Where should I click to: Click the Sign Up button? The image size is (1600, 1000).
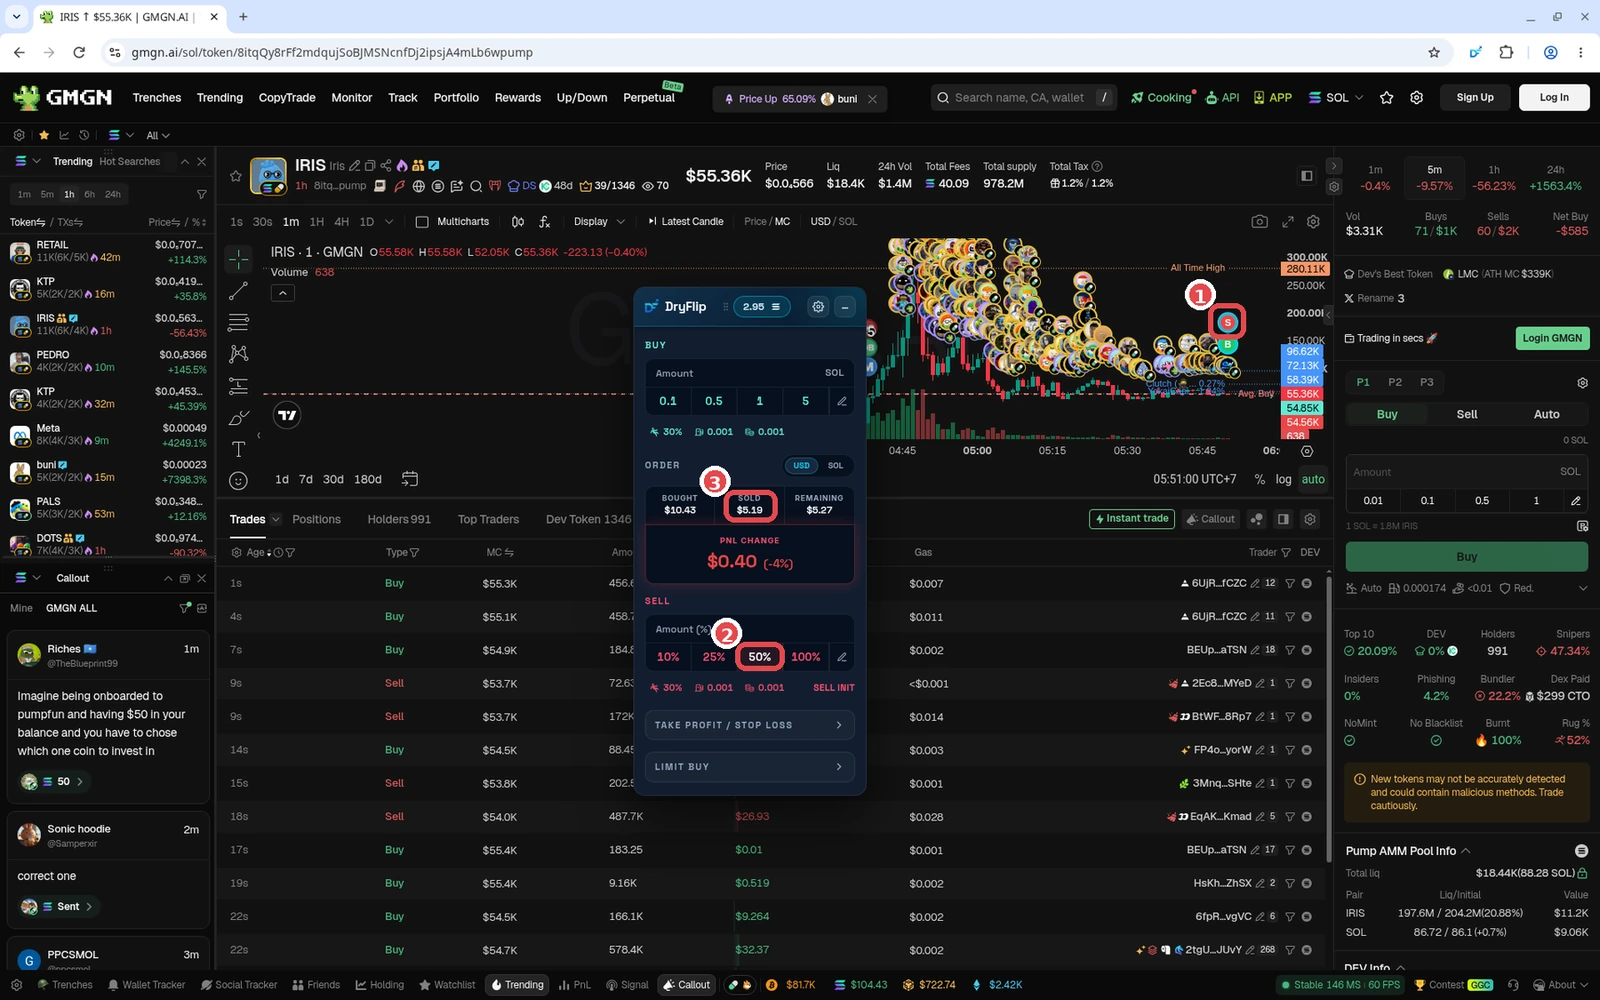pos(1475,97)
